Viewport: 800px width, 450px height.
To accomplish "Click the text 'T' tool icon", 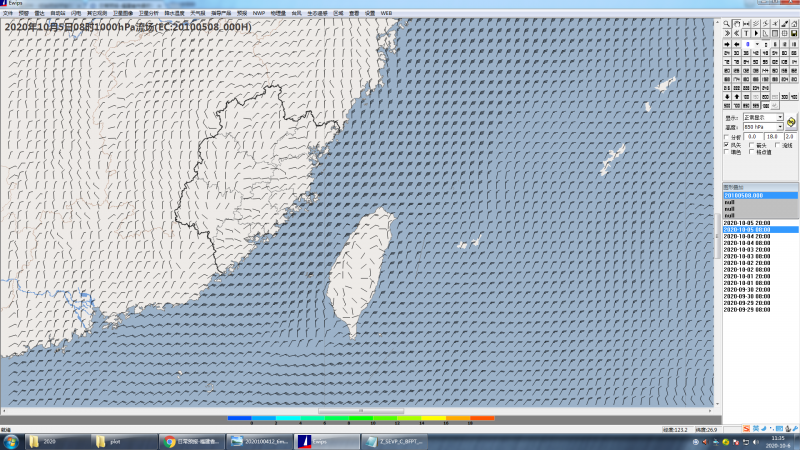I will coord(746,33).
